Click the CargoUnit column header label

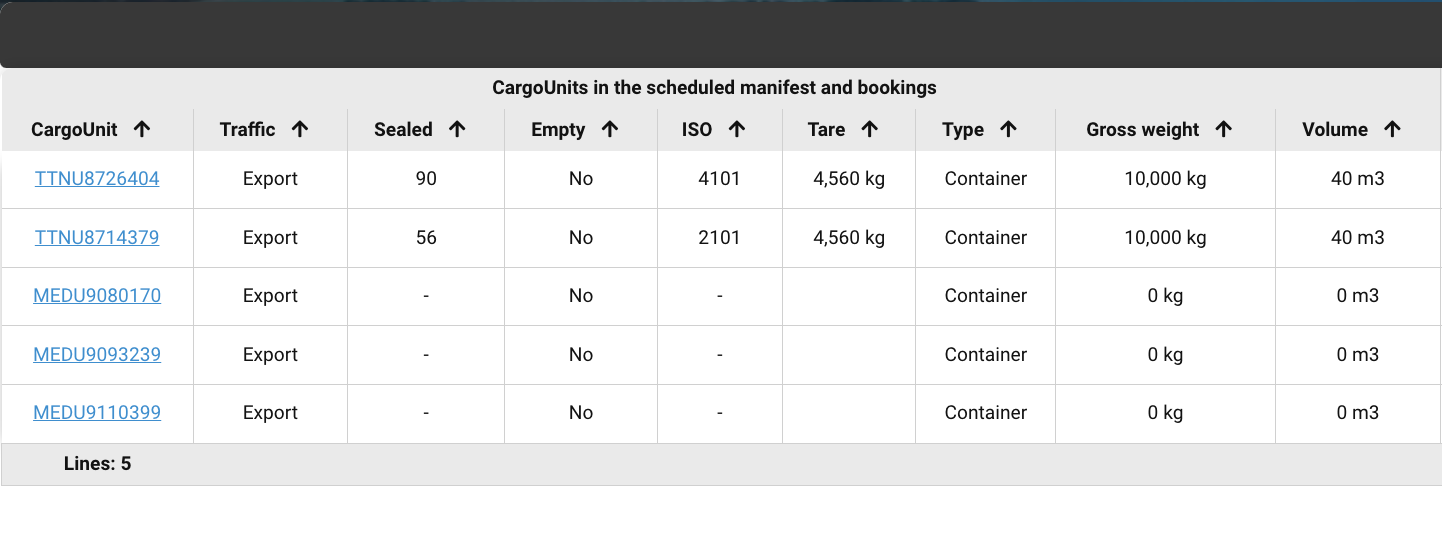[74, 130]
